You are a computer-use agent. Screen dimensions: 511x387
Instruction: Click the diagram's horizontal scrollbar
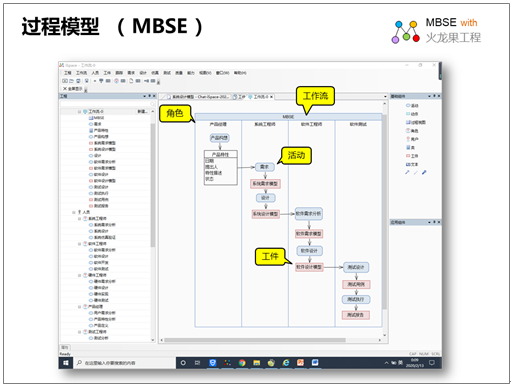[255, 340]
